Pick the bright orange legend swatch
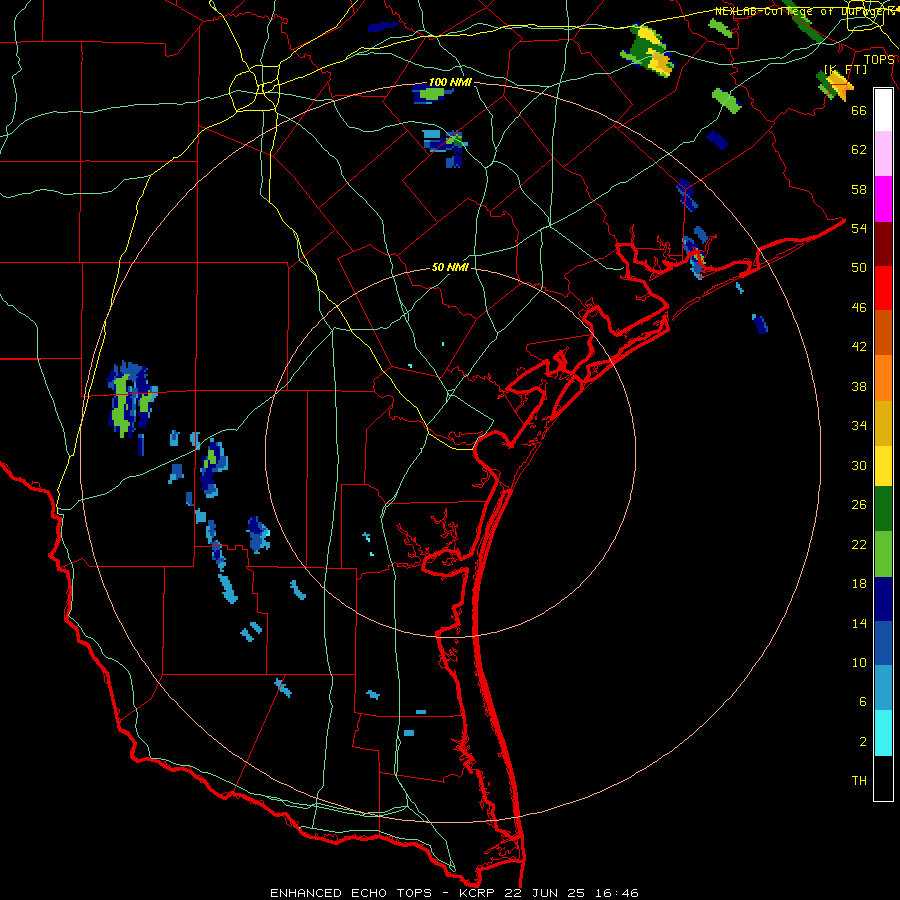Screen dimensions: 900x900 [883, 378]
